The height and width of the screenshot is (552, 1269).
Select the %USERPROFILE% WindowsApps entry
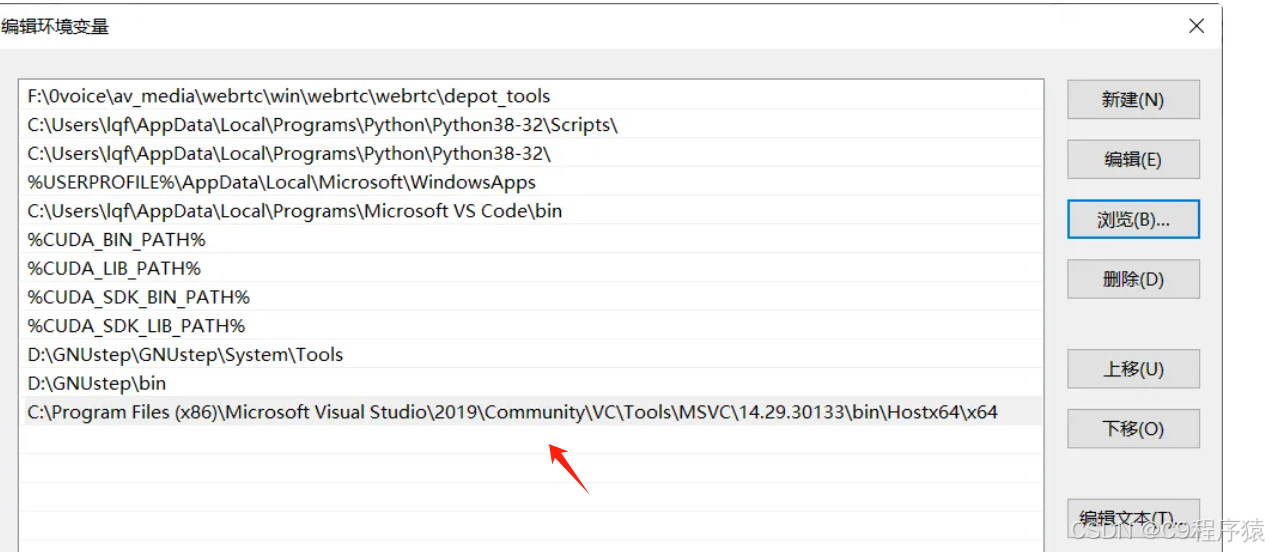coord(533,183)
